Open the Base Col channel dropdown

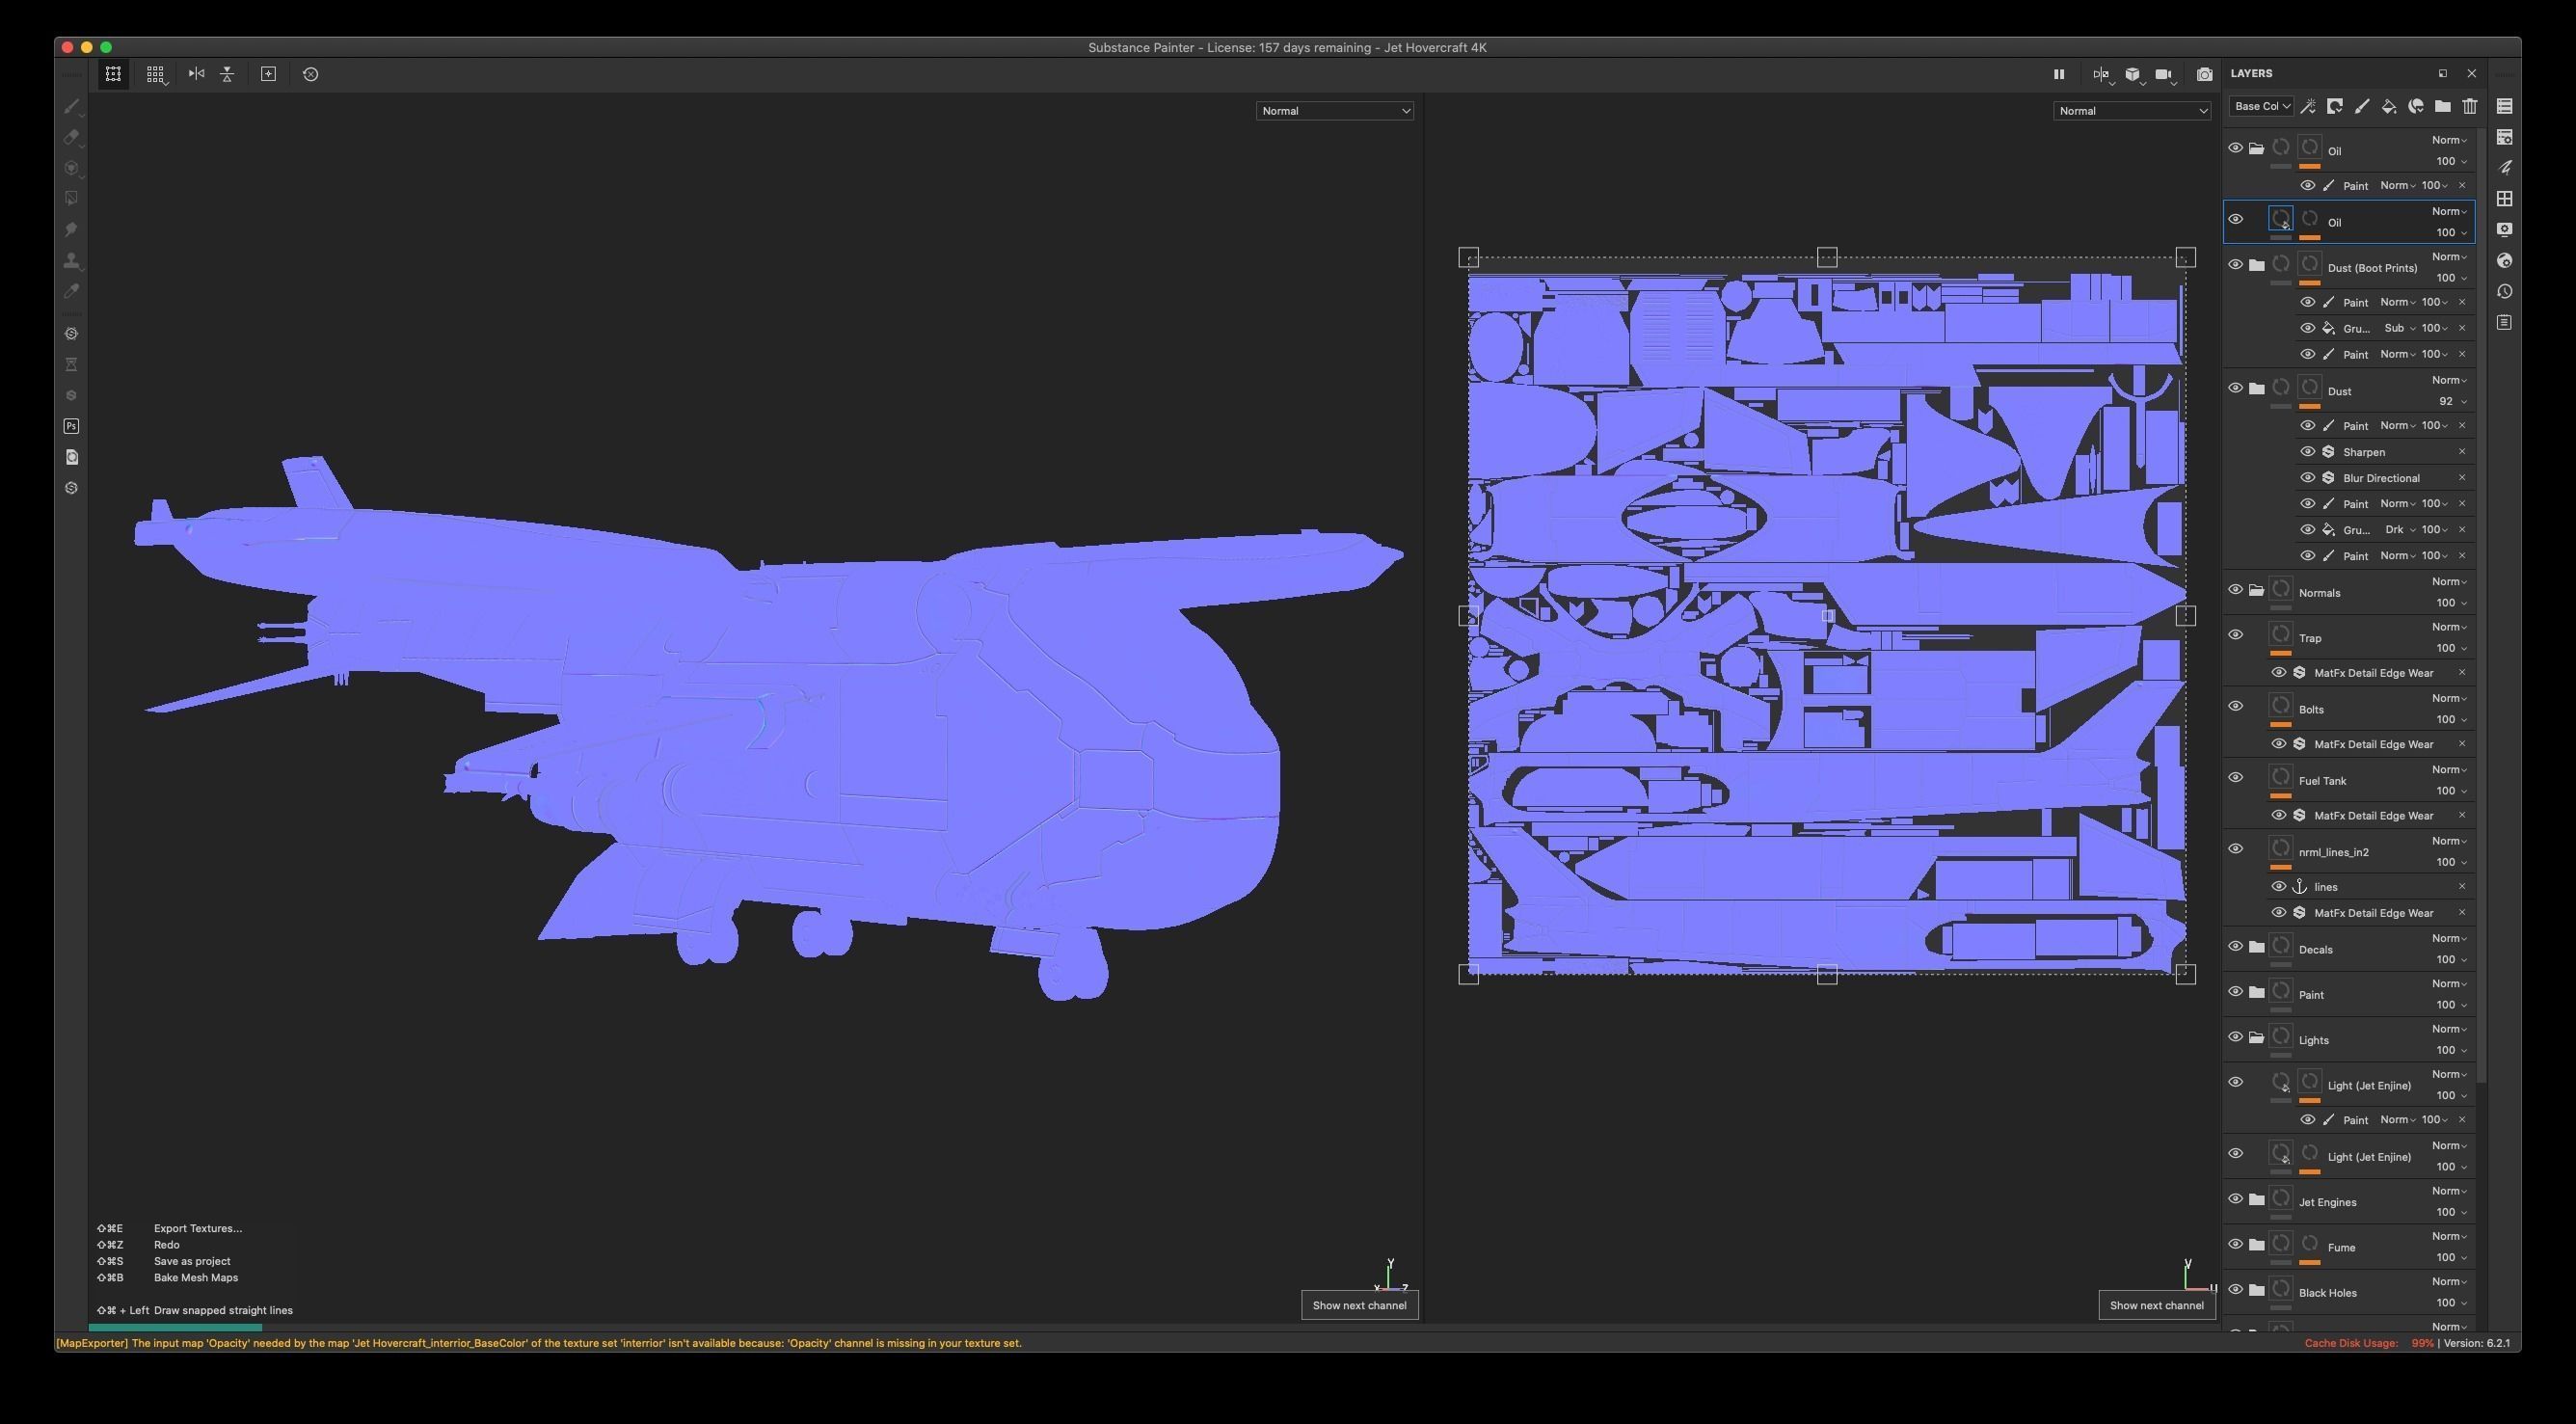[x=2261, y=106]
